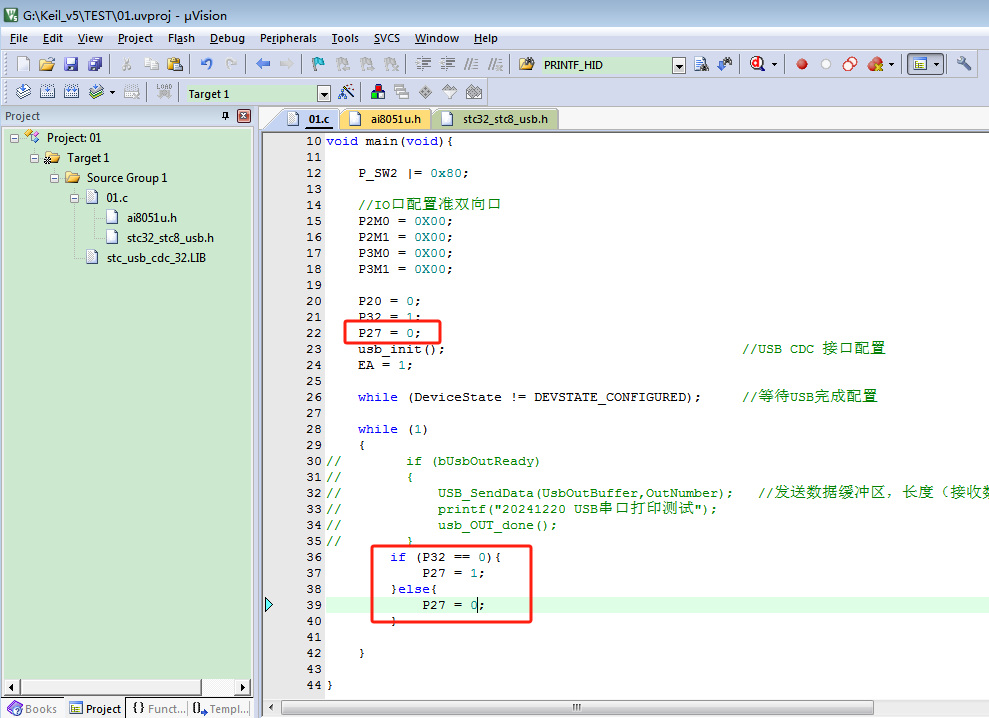The width and height of the screenshot is (989, 718).
Task: Click the Batch Build layered icon
Action: (96, 92)
